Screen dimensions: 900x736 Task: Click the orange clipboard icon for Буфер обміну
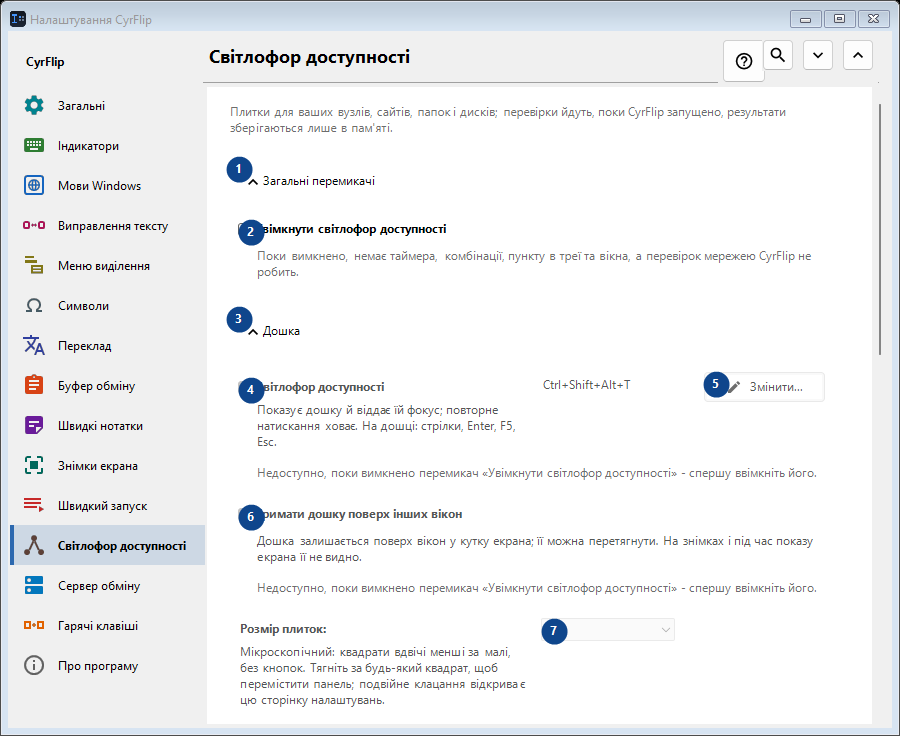pyautogui.click(x=34, y=385)
